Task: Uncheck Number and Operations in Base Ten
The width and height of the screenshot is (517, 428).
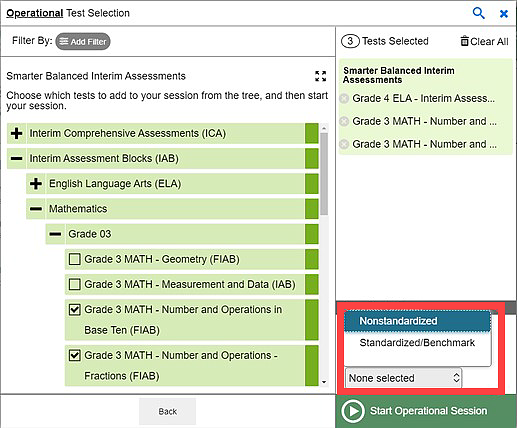Action: coord(74,310)
